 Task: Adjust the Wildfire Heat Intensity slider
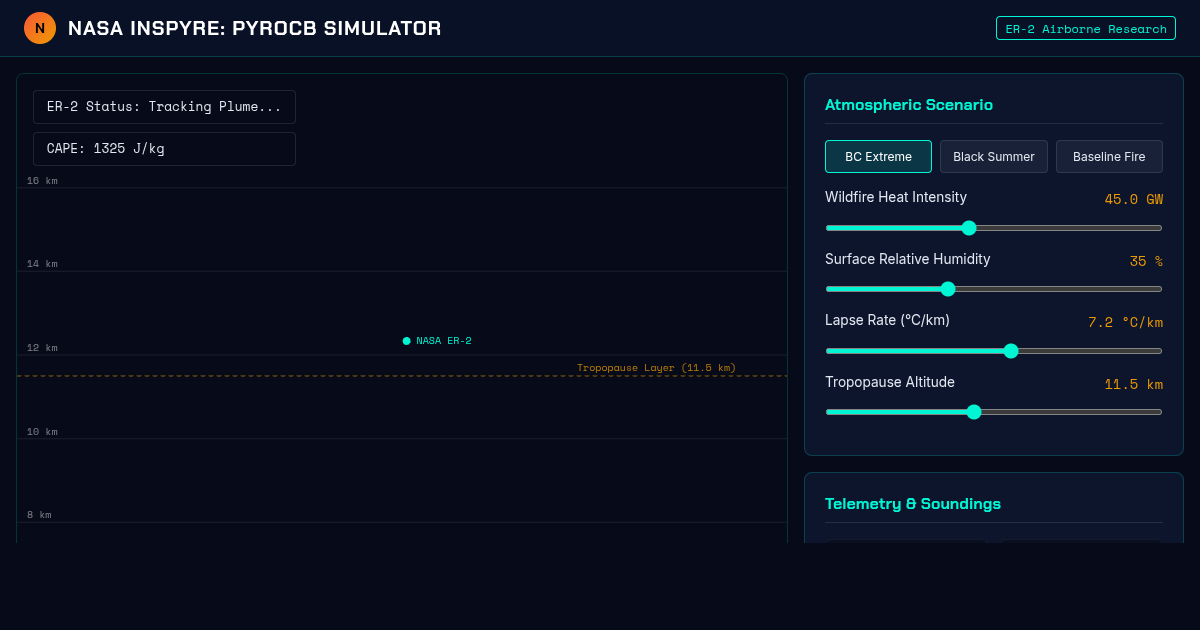994,228
